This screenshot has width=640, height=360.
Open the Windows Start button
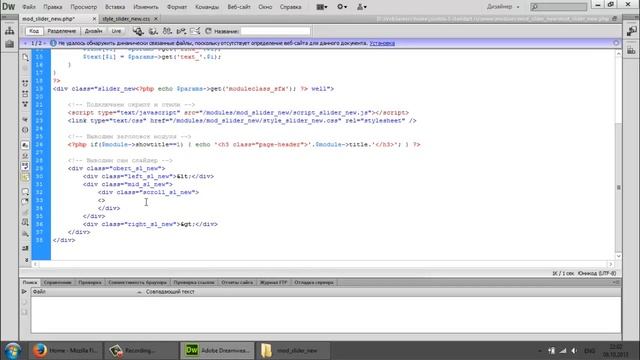coord(13,351)
